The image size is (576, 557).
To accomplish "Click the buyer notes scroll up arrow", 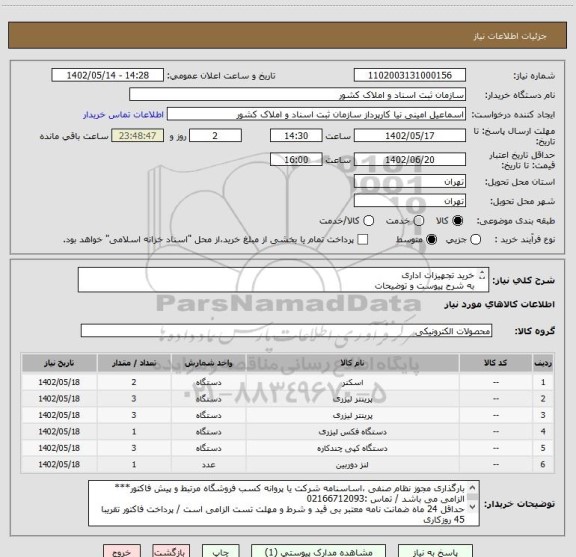I will coord(472,488).
